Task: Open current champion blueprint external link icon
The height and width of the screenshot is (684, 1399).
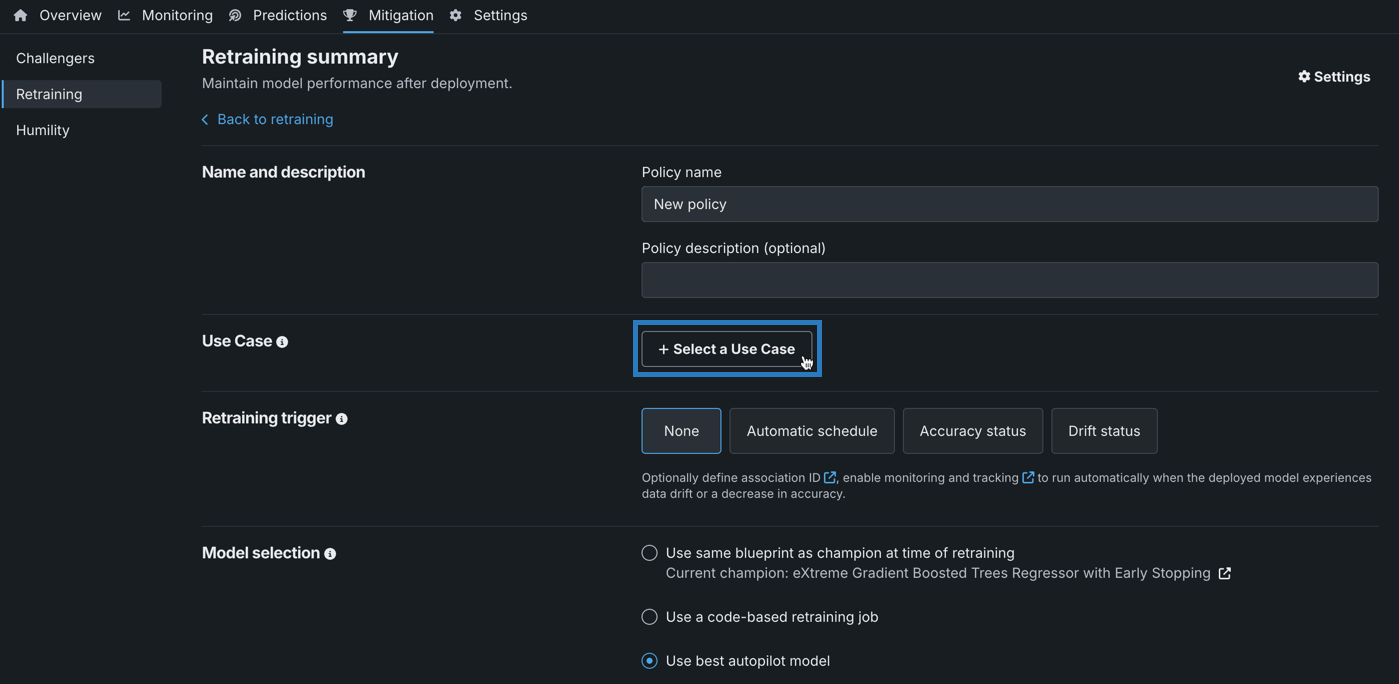Action: (1225, 574)
